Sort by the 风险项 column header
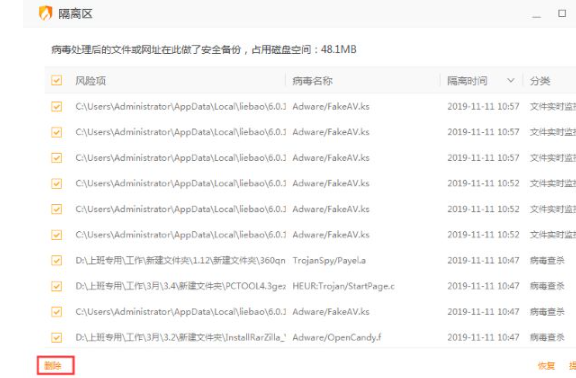Viewport: 576px width, 378px height. [x=91, y=81]
